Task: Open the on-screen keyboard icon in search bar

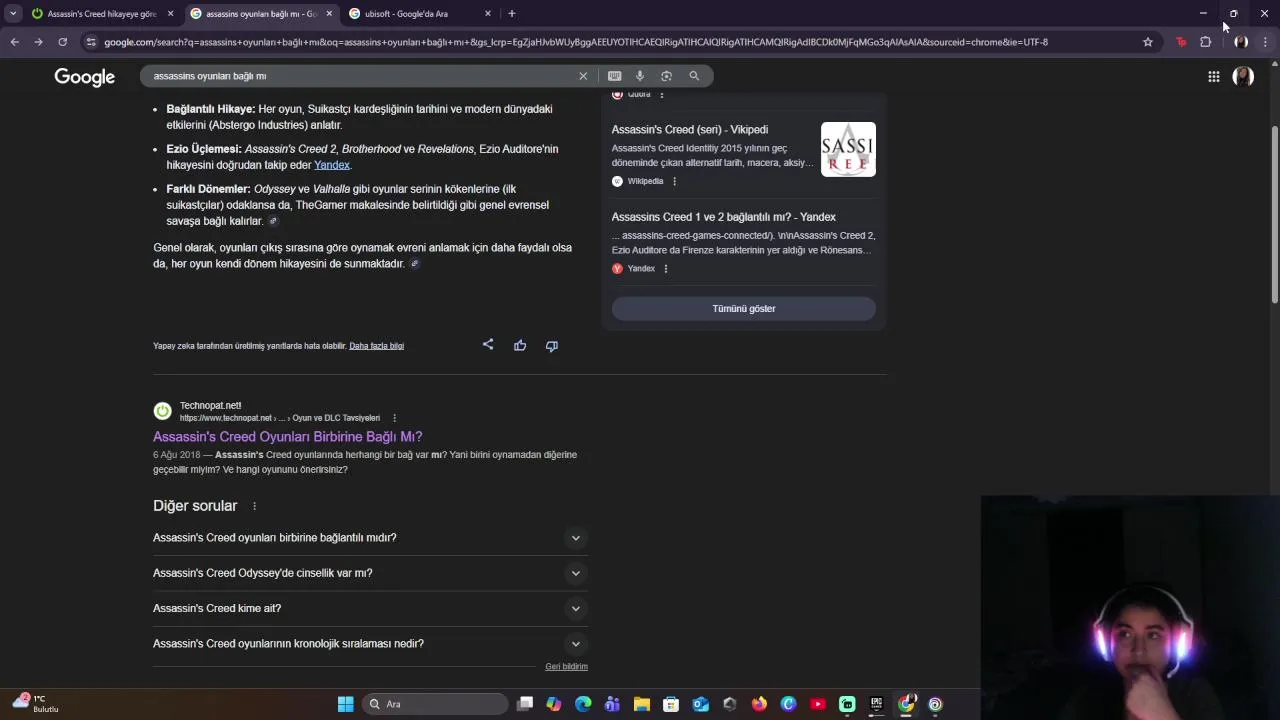Action: tap(614, 76)
